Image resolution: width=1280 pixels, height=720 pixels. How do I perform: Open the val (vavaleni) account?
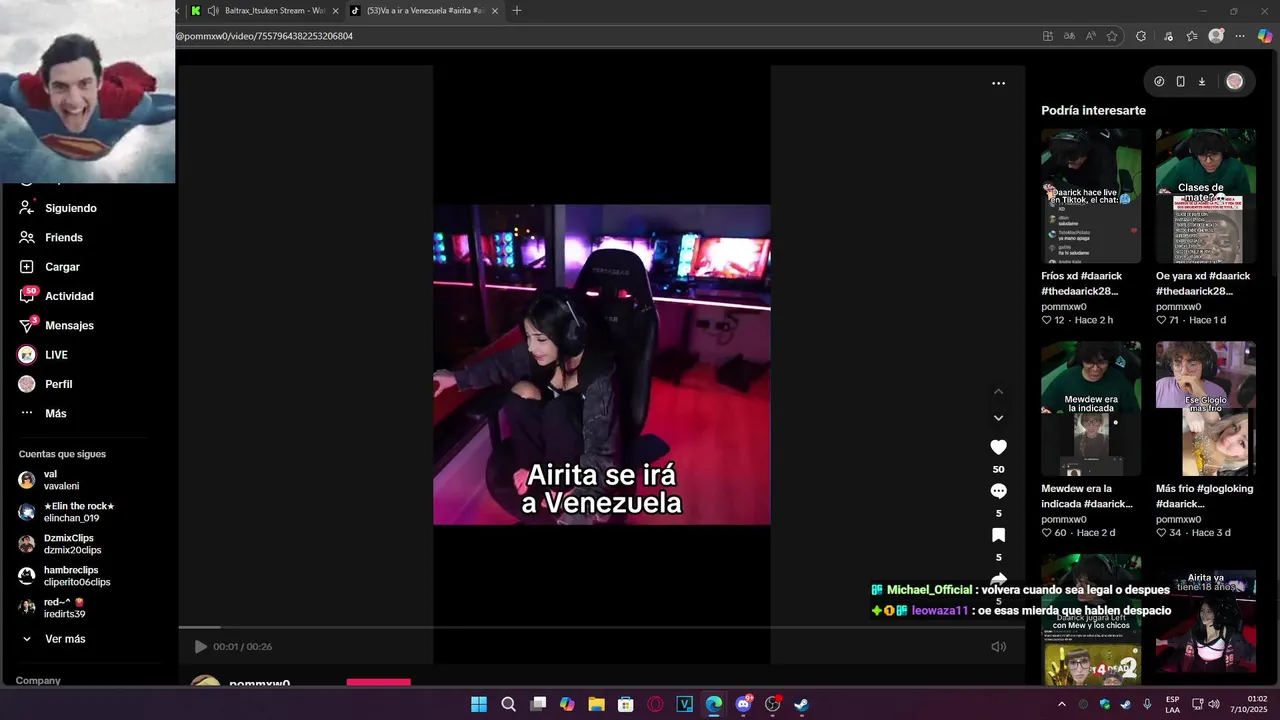pos(50,480)
